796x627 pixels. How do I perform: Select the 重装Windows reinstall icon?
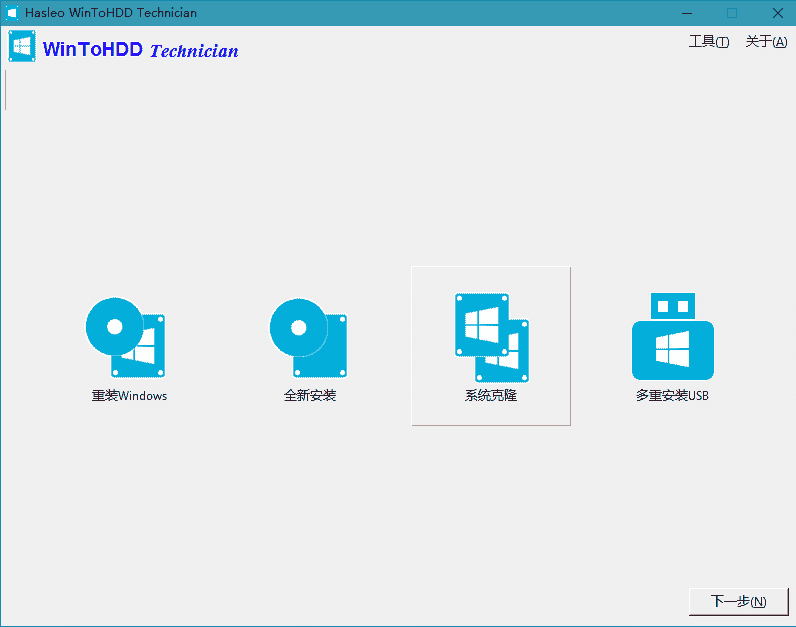125,338
